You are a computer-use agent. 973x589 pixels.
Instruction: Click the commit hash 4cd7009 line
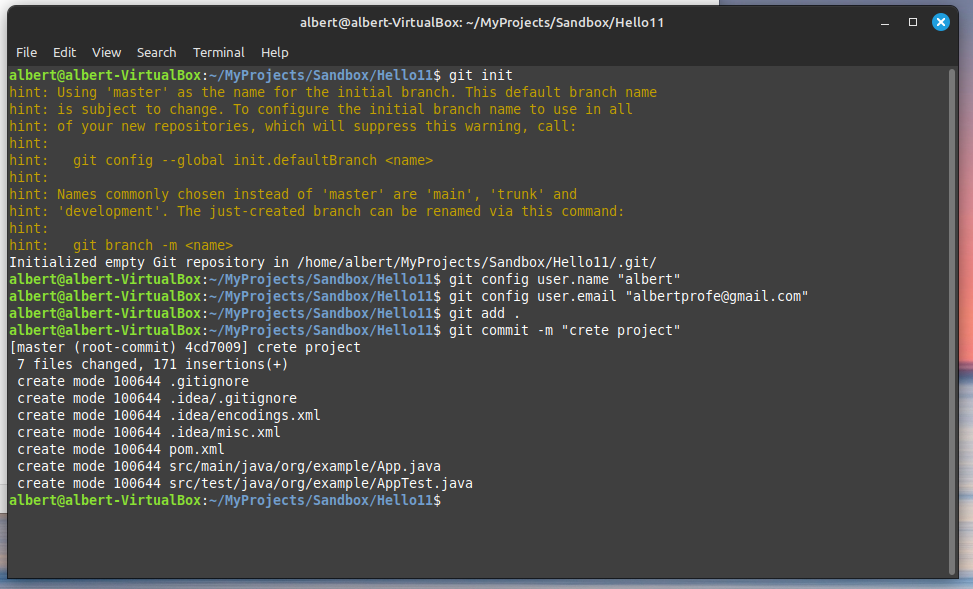185,347
